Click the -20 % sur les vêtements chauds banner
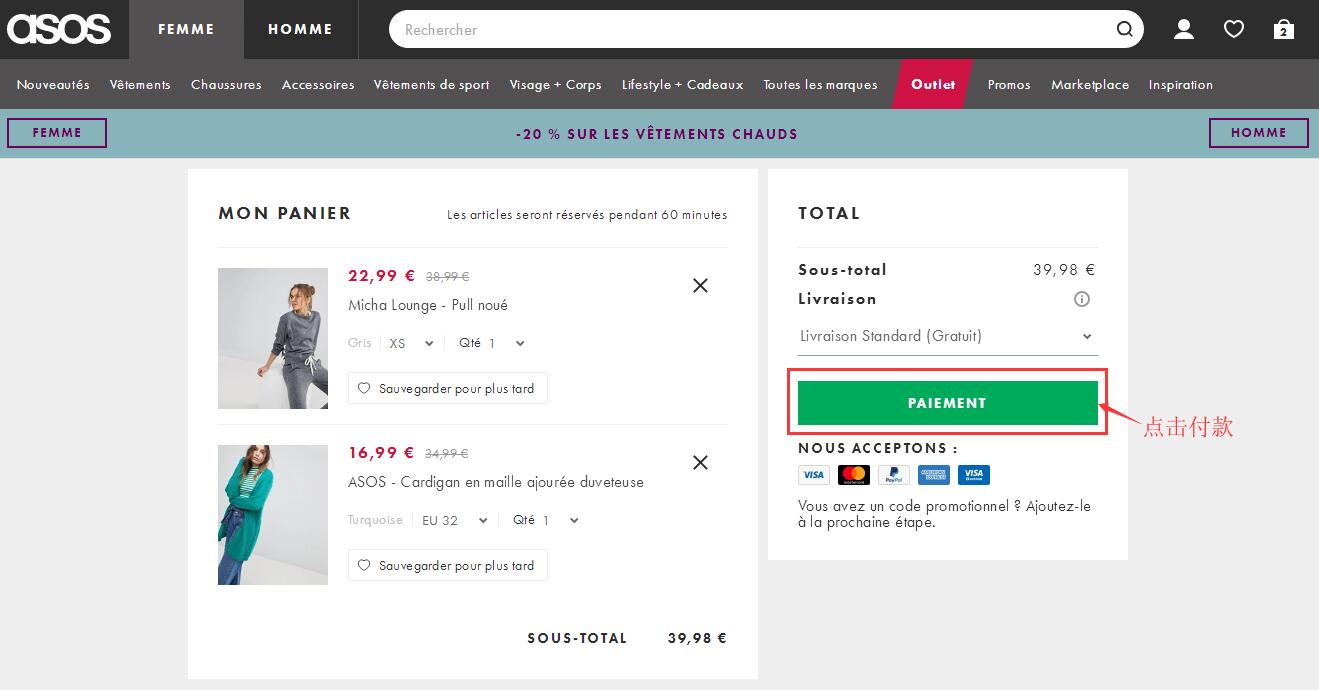This screenshot has height=690, width=1319. (x=657, y=134)
